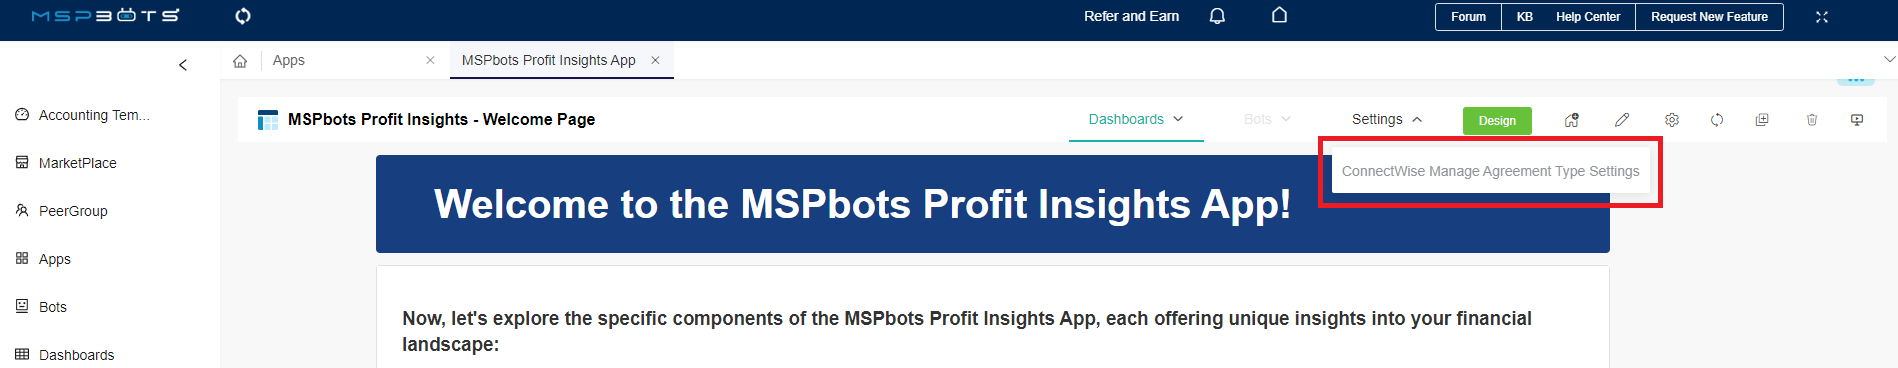Screen dimensions: 1898x368
Task: Expand the Dashboards dropdown
Action: pyautogui.click(x=1136, y=119)
